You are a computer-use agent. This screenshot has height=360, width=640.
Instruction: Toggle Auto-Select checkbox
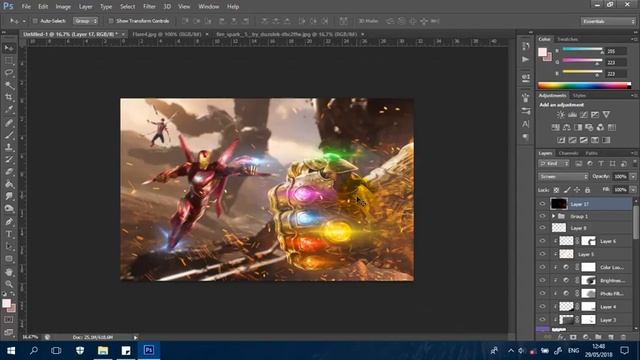coord(35,21)
